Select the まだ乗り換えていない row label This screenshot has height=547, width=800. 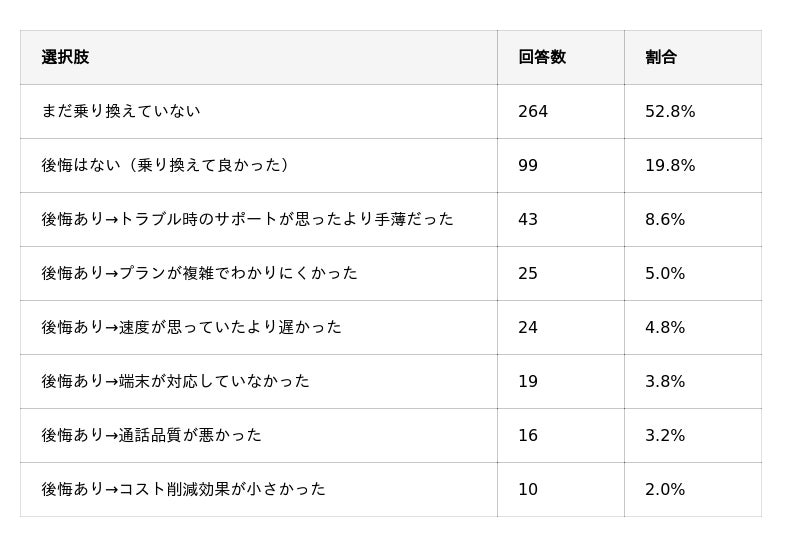point(121,112)
